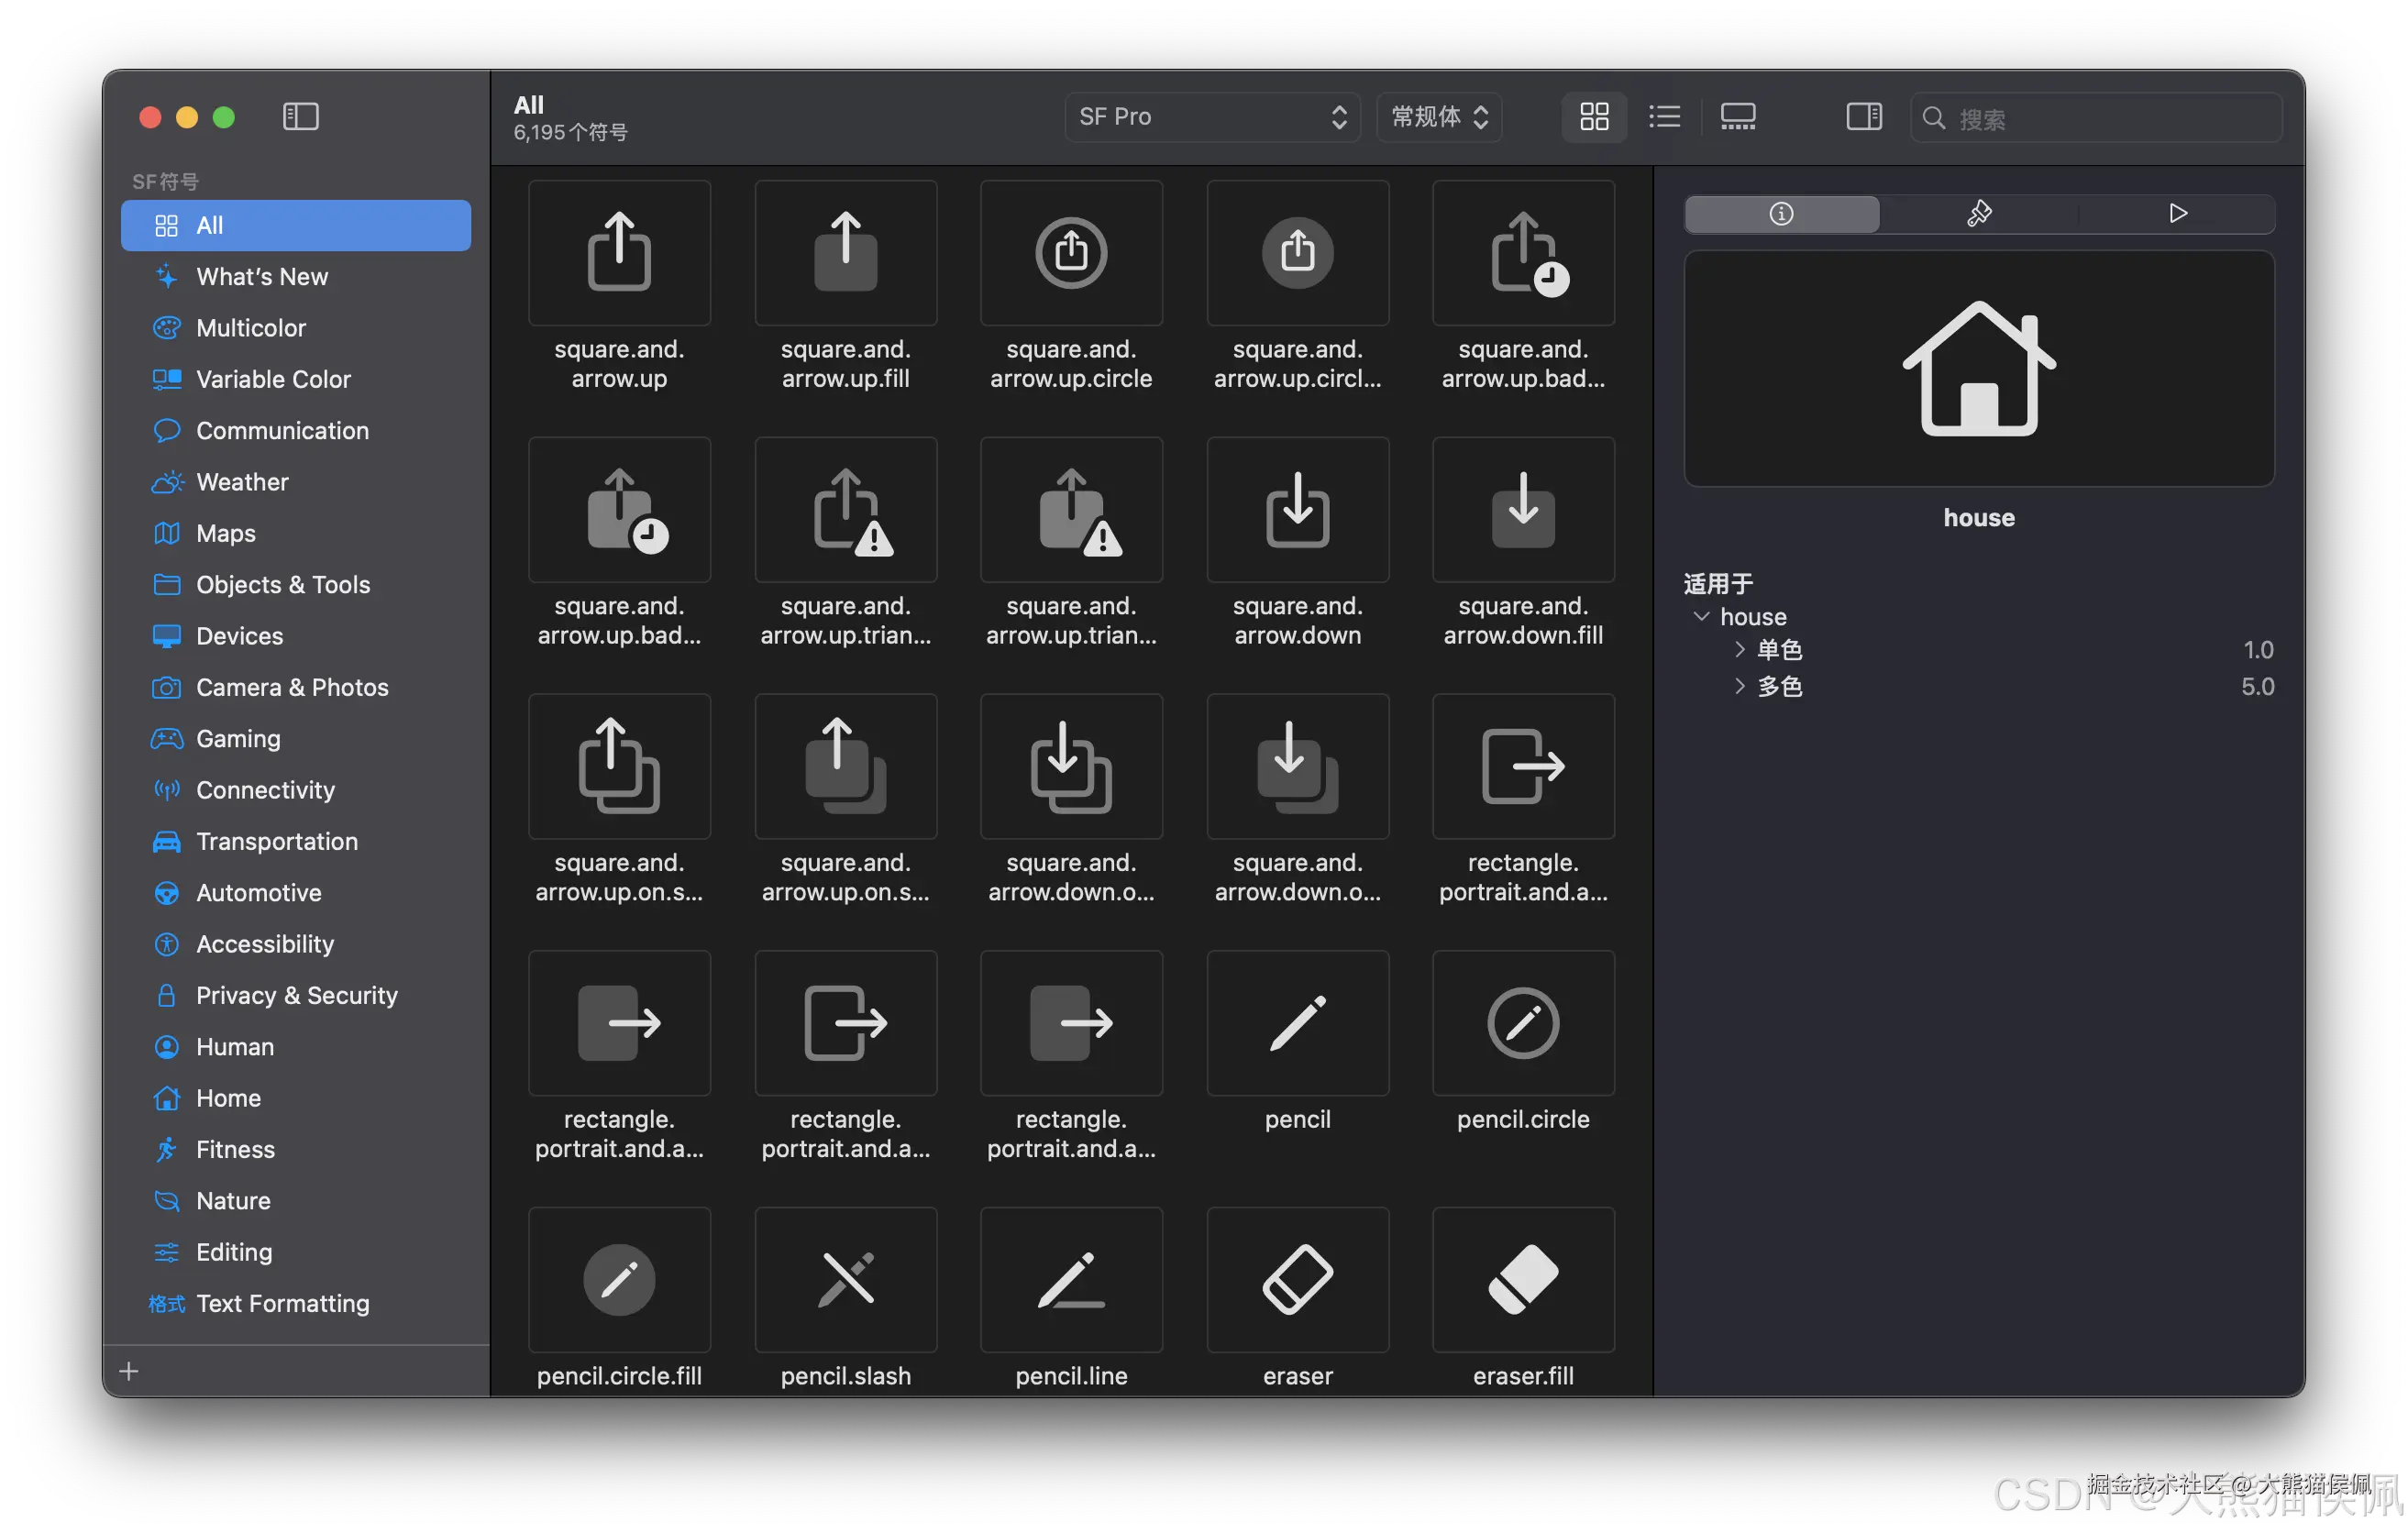2408x1533 pixels.
Task: Toggle the left sidebar visibility
Action: (x=300, y=117)
